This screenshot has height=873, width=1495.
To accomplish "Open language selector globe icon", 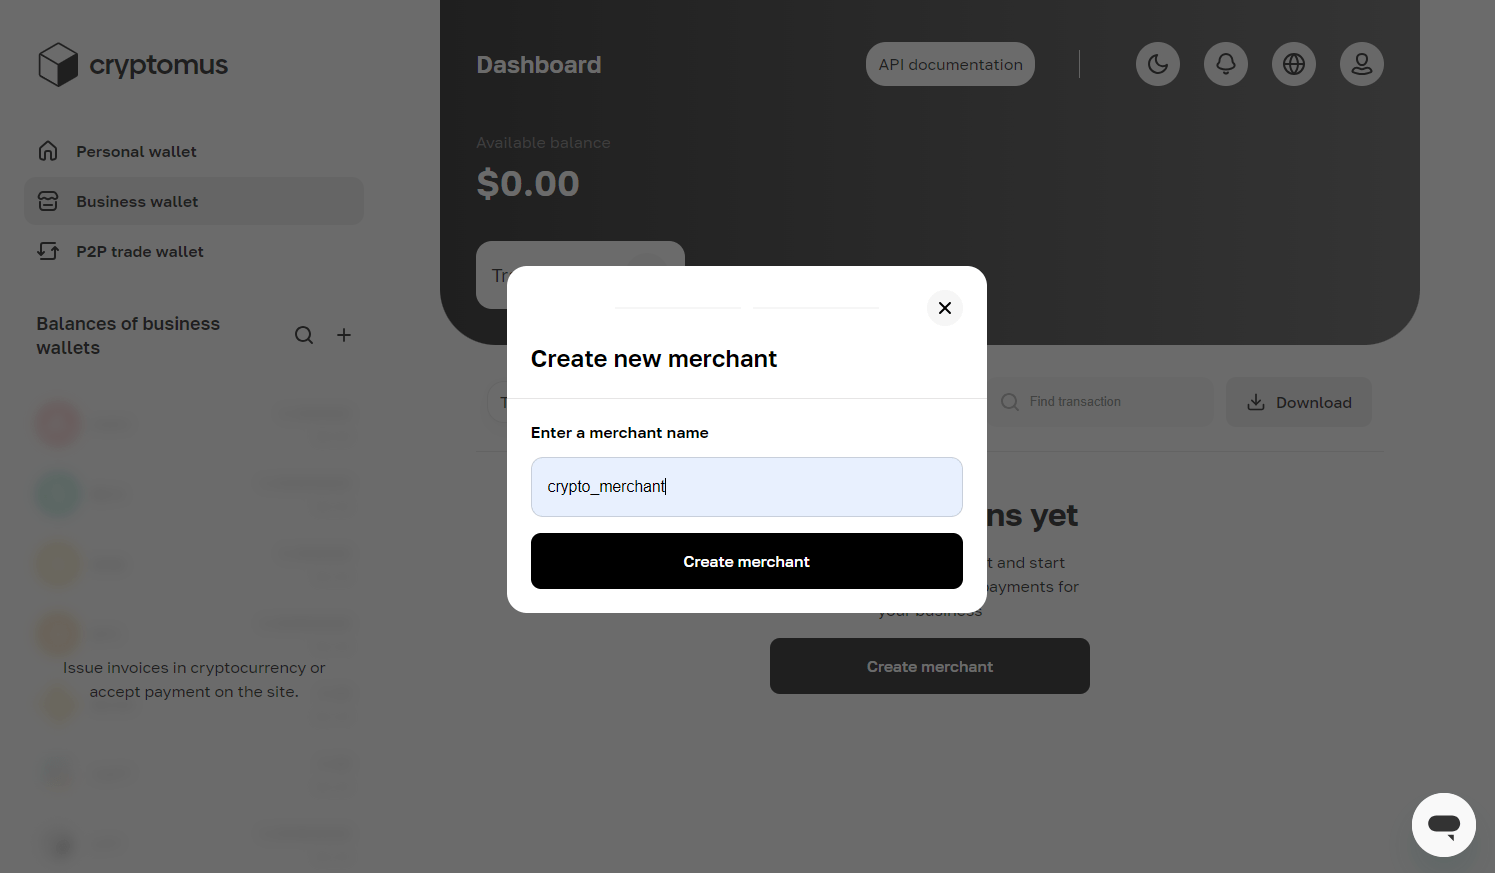I will [1293, 64].
